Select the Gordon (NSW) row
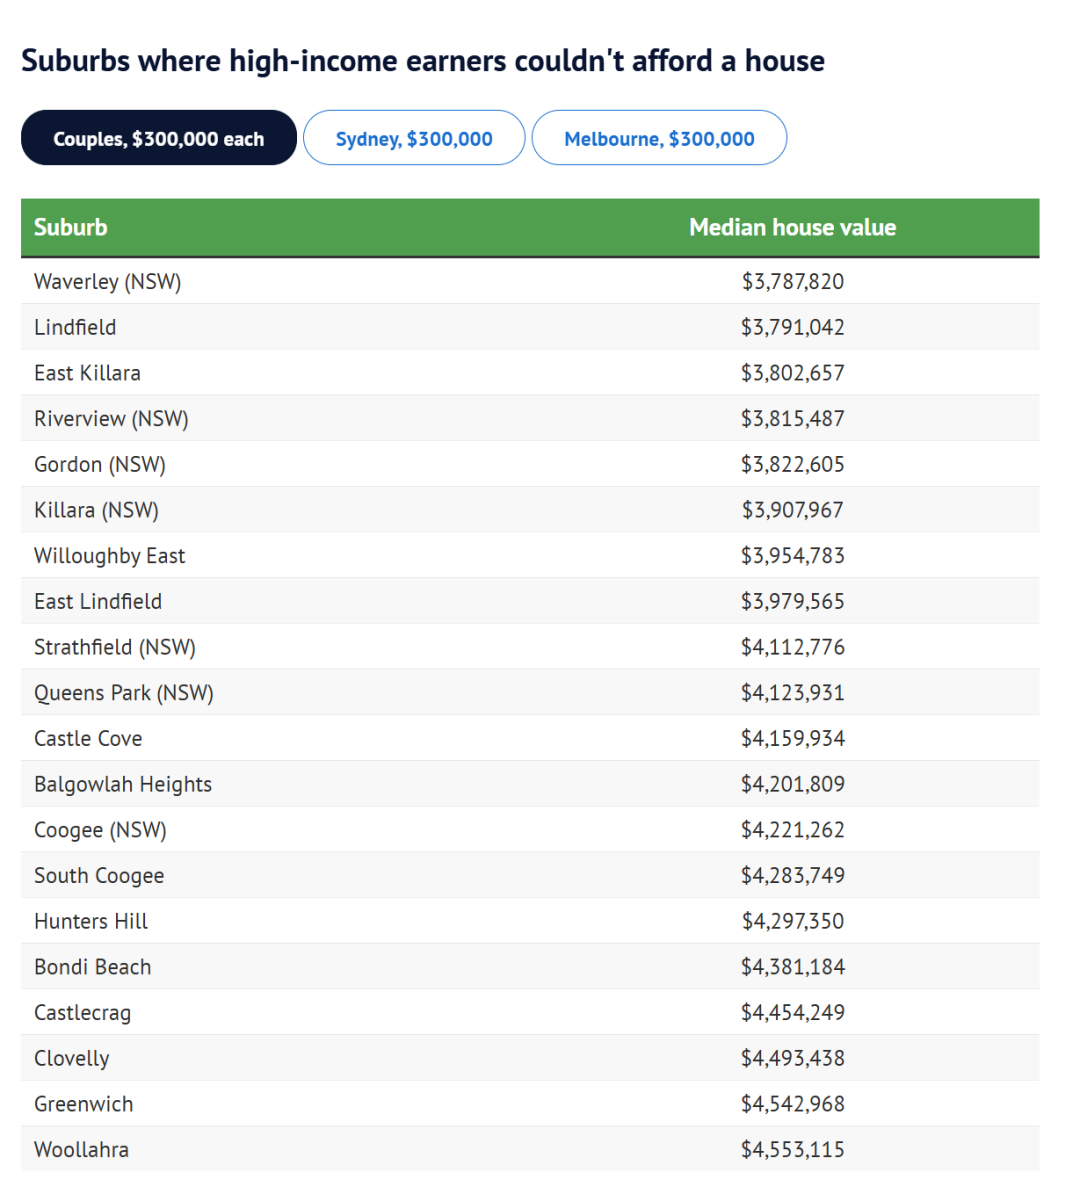Image resolution: width=1080 pixels, height=1187 pixels. click(530, 464)
